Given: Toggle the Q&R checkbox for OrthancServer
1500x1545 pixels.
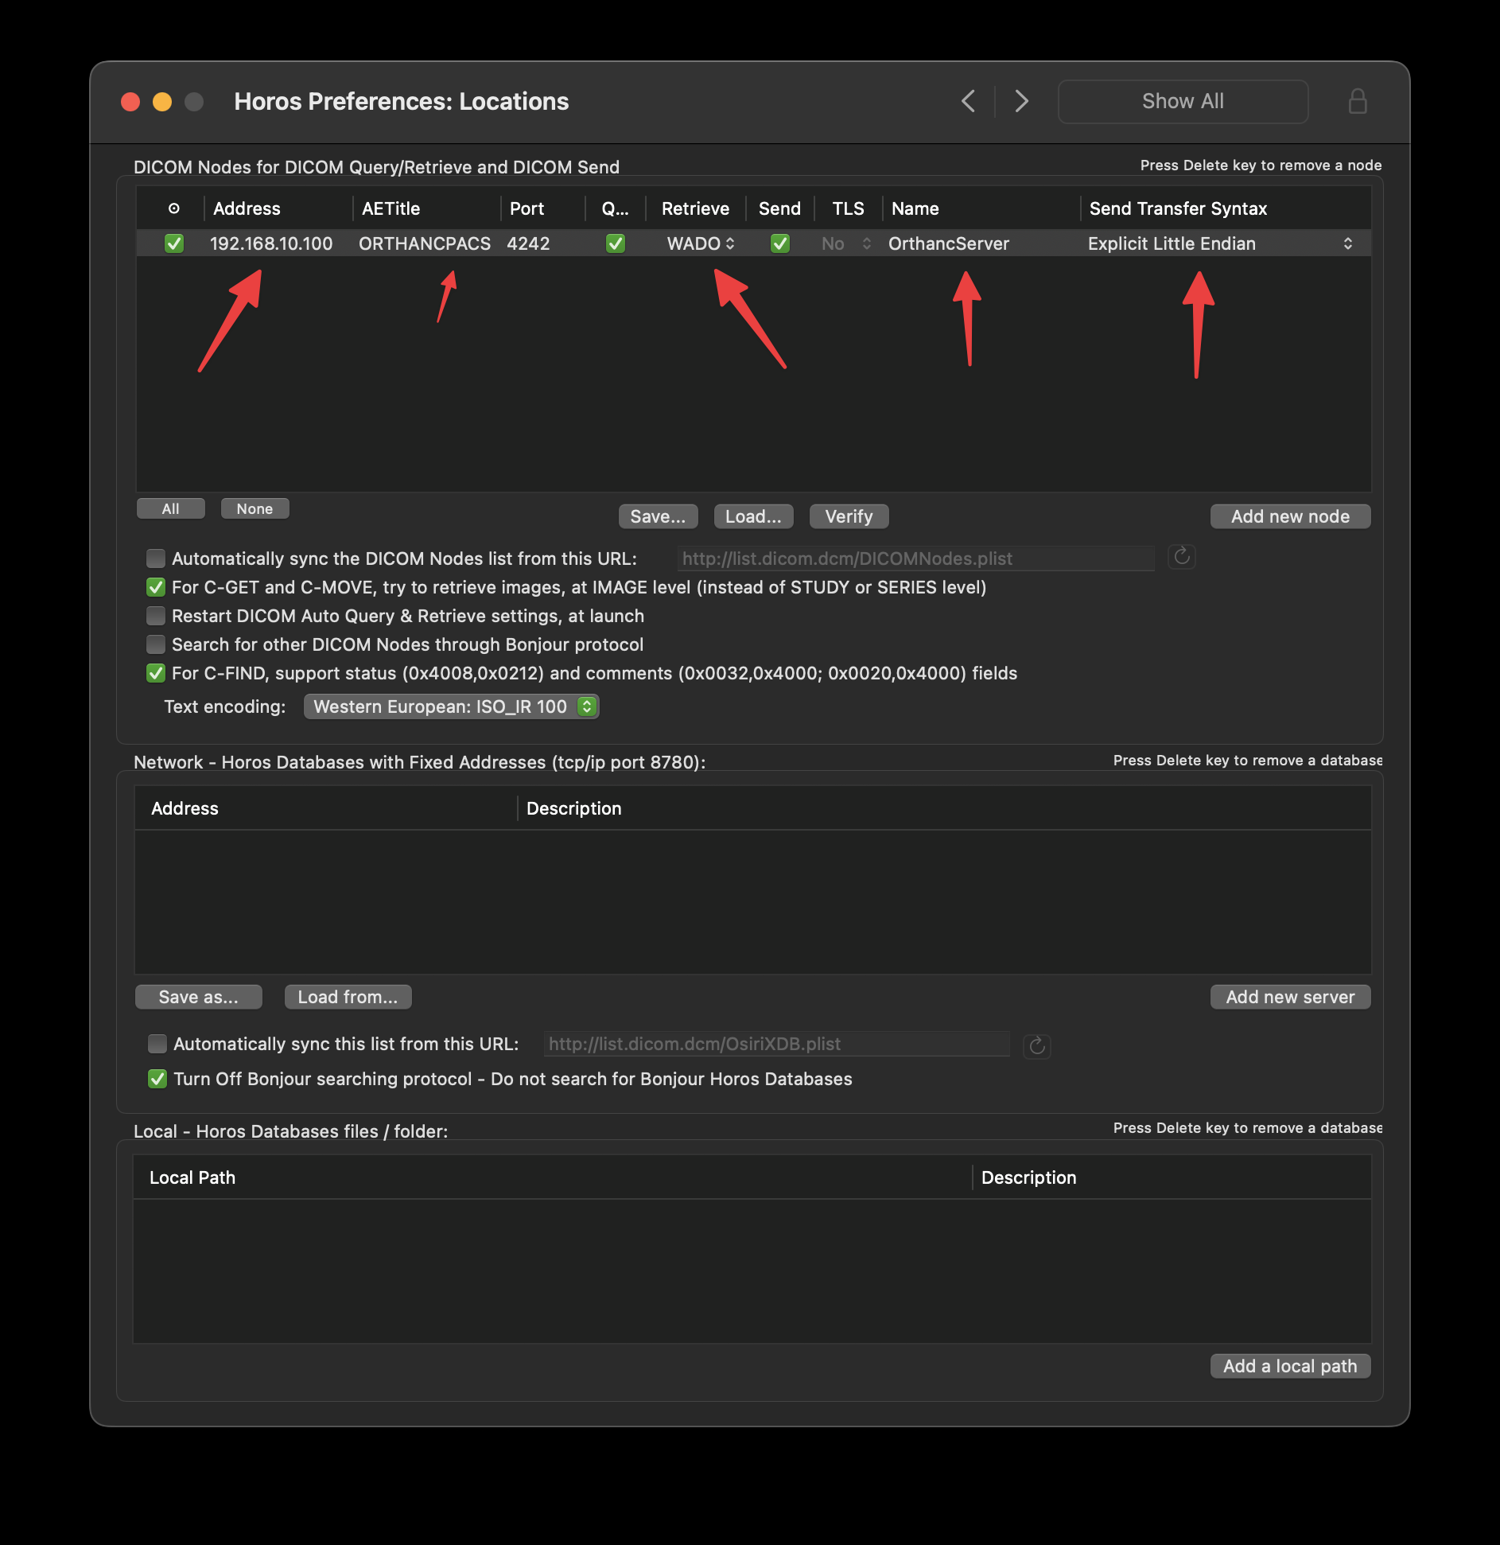Looking at the screenshot, I should (x=615, y=243).
